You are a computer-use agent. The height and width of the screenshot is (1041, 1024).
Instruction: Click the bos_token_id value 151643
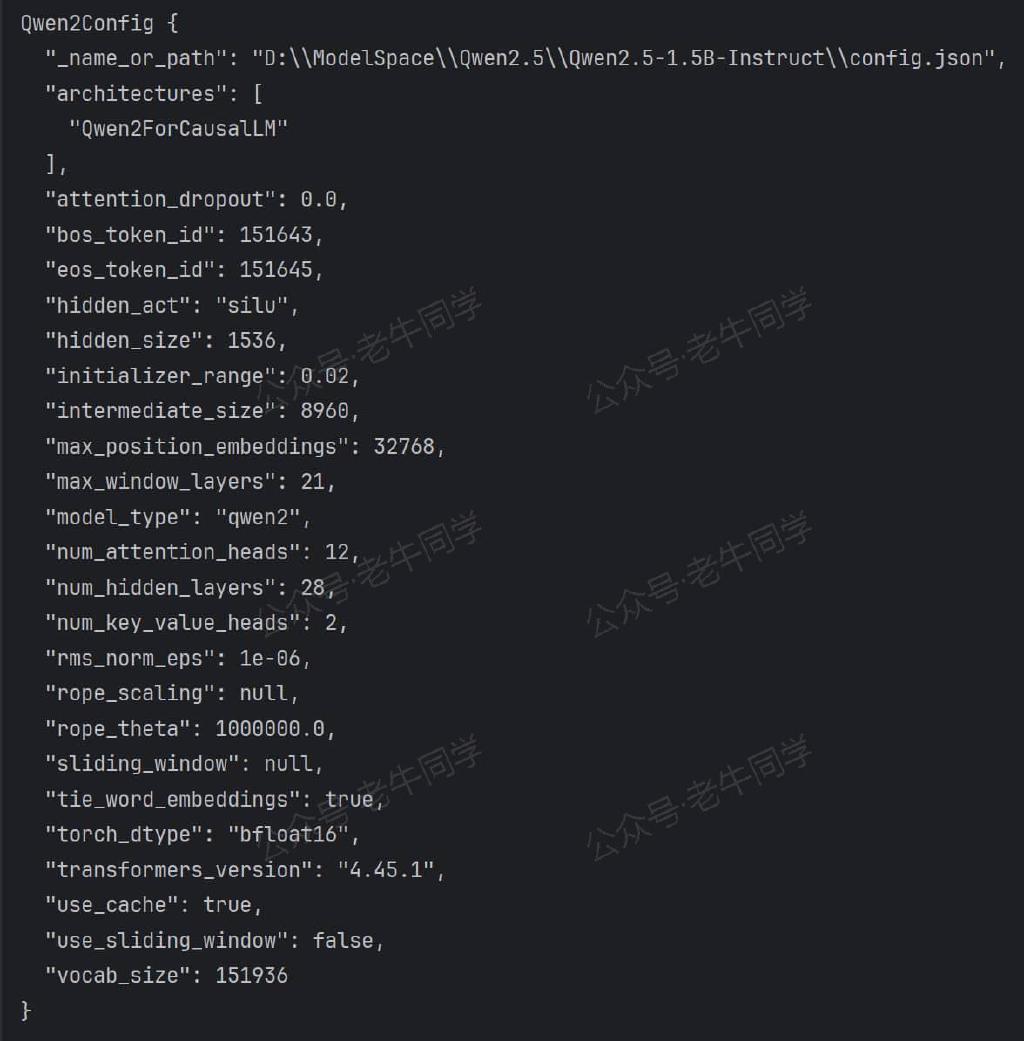pos(276,235)
